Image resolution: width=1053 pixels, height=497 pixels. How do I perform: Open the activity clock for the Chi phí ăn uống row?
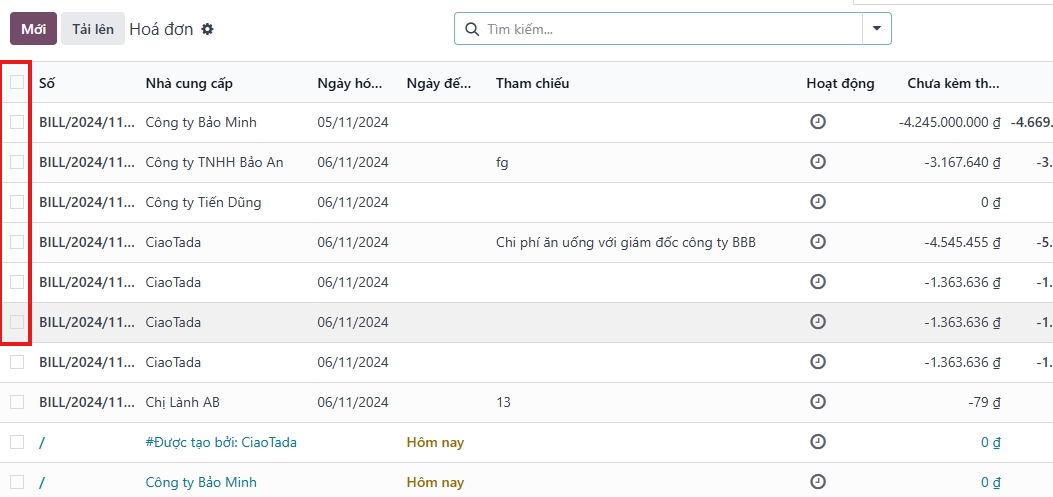click(x=818, y=242)
